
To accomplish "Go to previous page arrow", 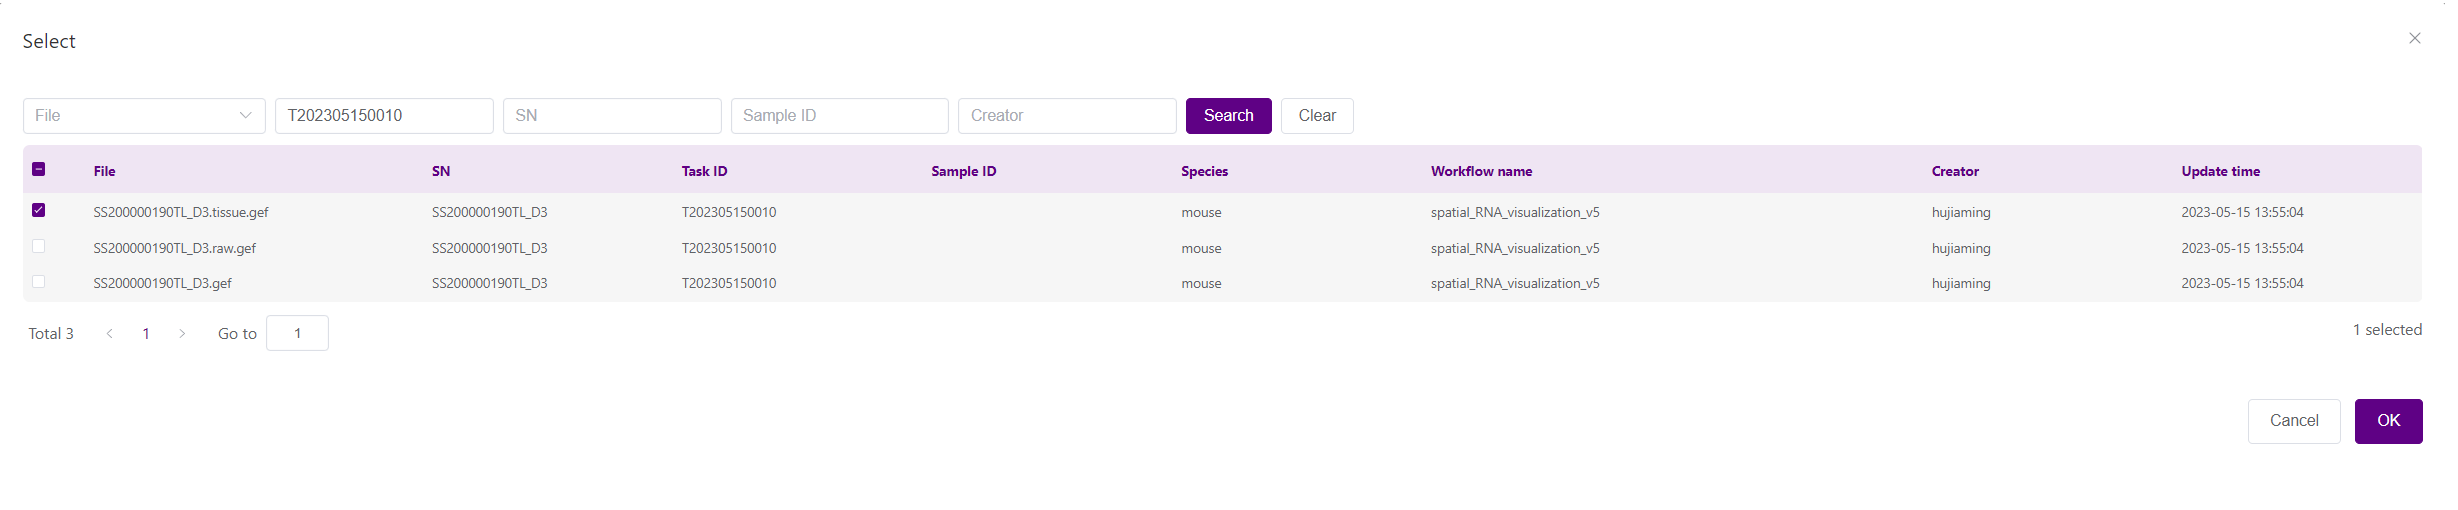I will 109,334.
